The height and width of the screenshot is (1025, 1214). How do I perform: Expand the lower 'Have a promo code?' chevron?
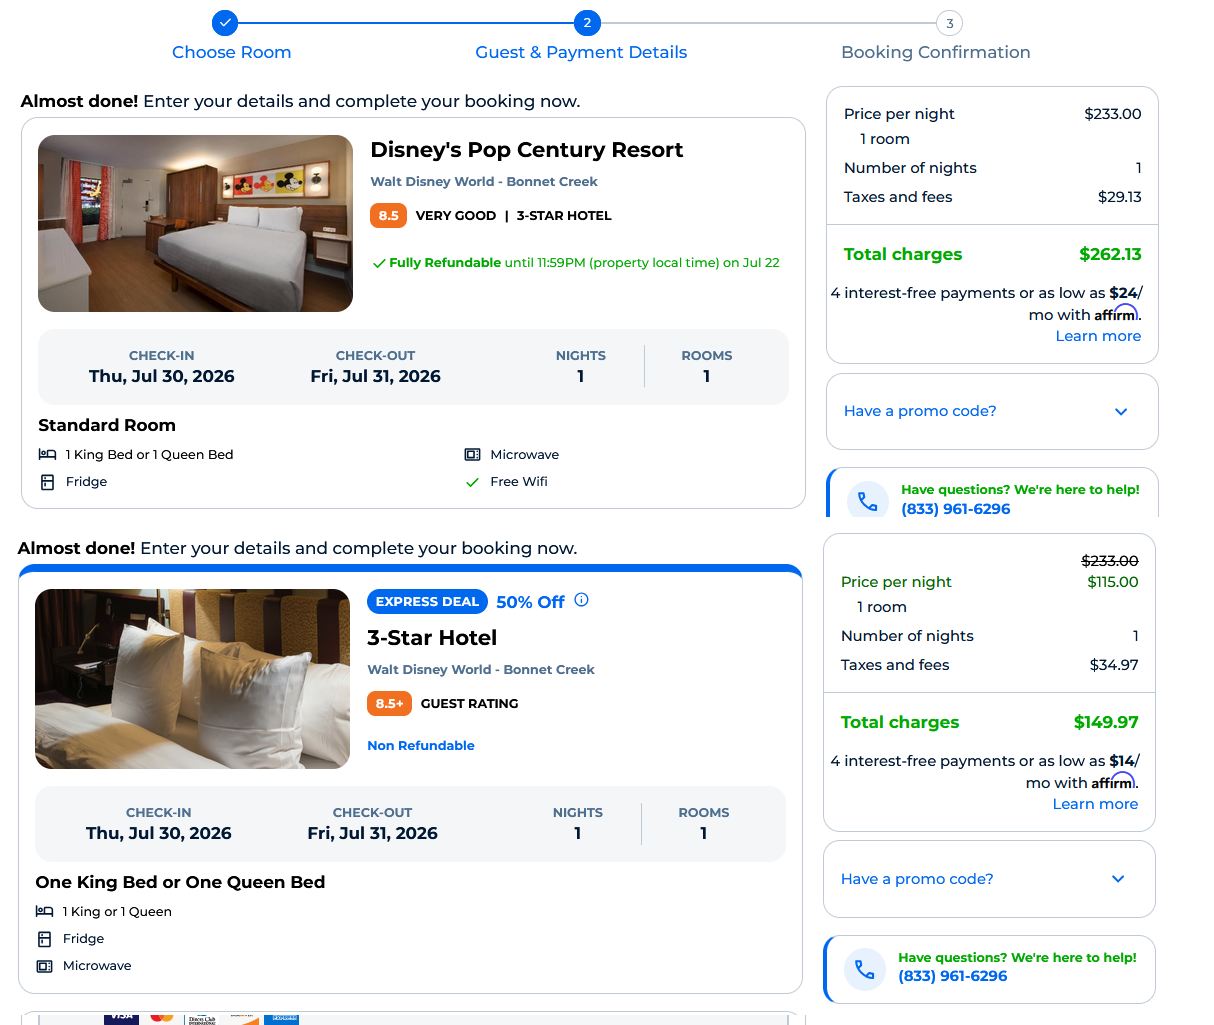click(x=1118, y=879)
